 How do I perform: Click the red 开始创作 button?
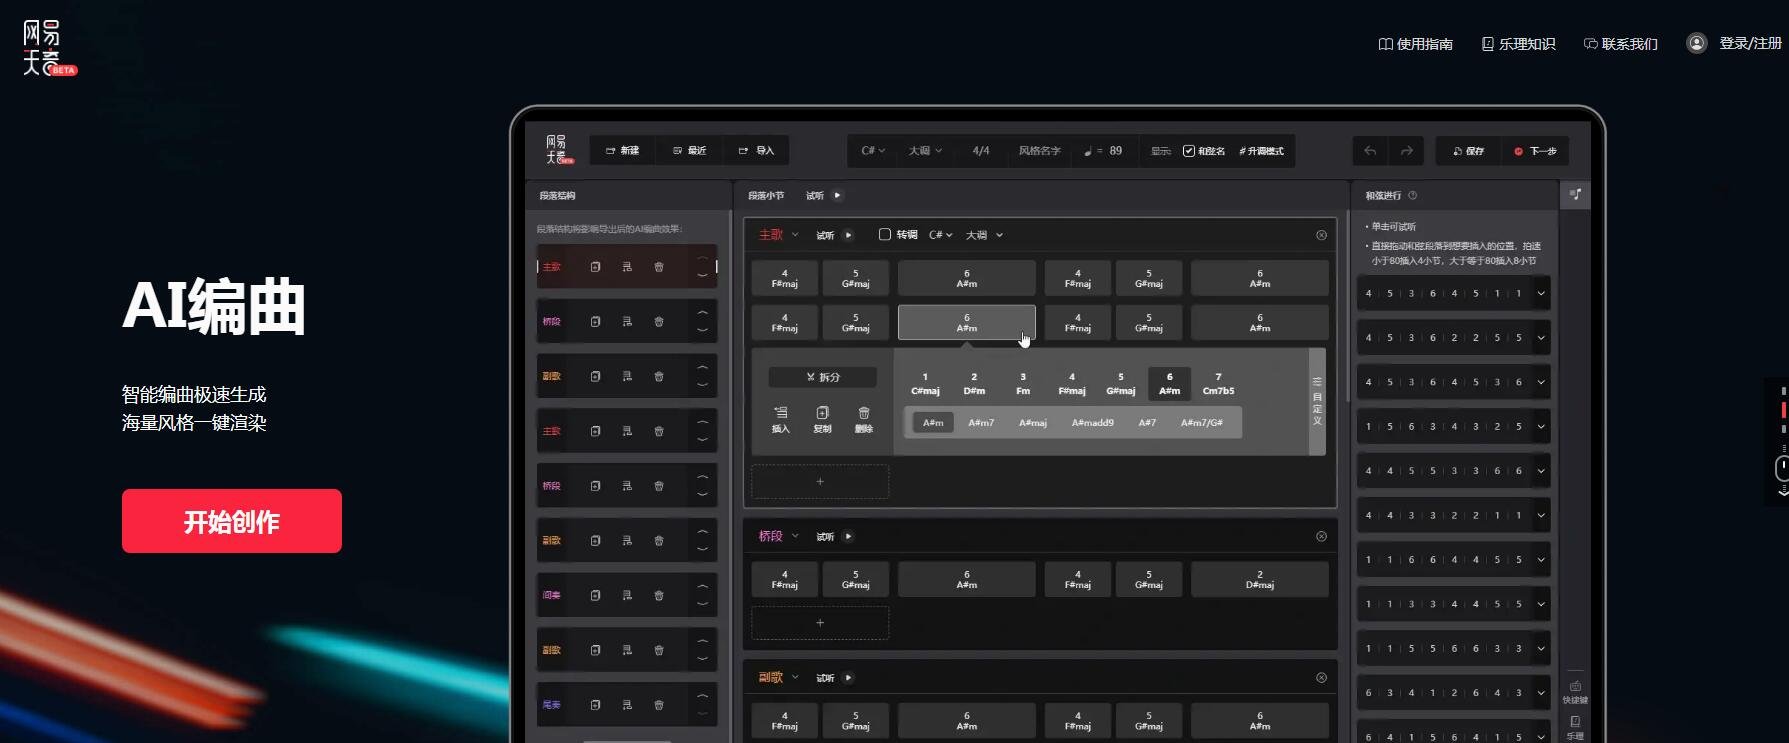tap(232, 521)
